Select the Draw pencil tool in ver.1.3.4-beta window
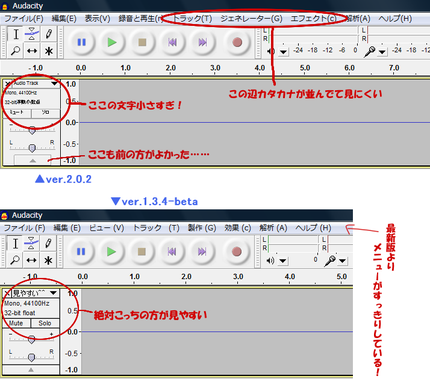This screenshot has height=379, width=430. 48,243
